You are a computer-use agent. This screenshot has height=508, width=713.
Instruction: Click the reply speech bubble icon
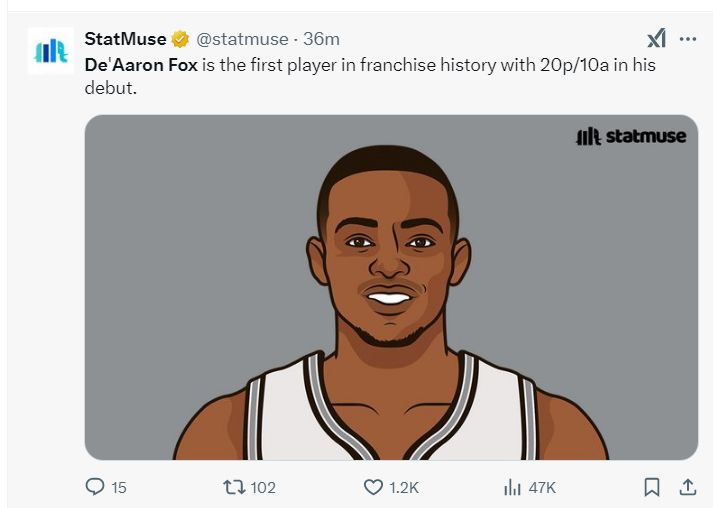96,487
